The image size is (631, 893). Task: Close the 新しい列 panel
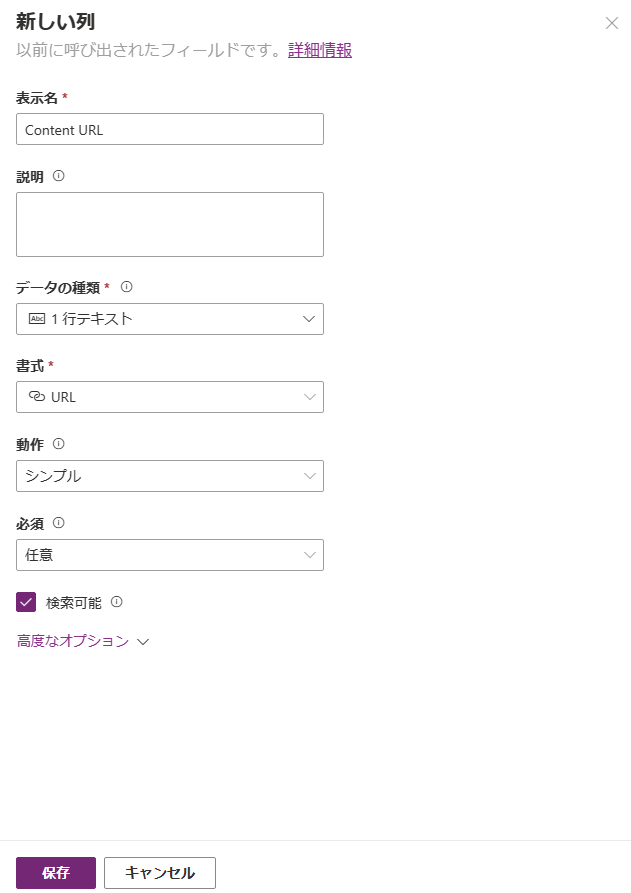pyautogui.click(x=613, y=24)
